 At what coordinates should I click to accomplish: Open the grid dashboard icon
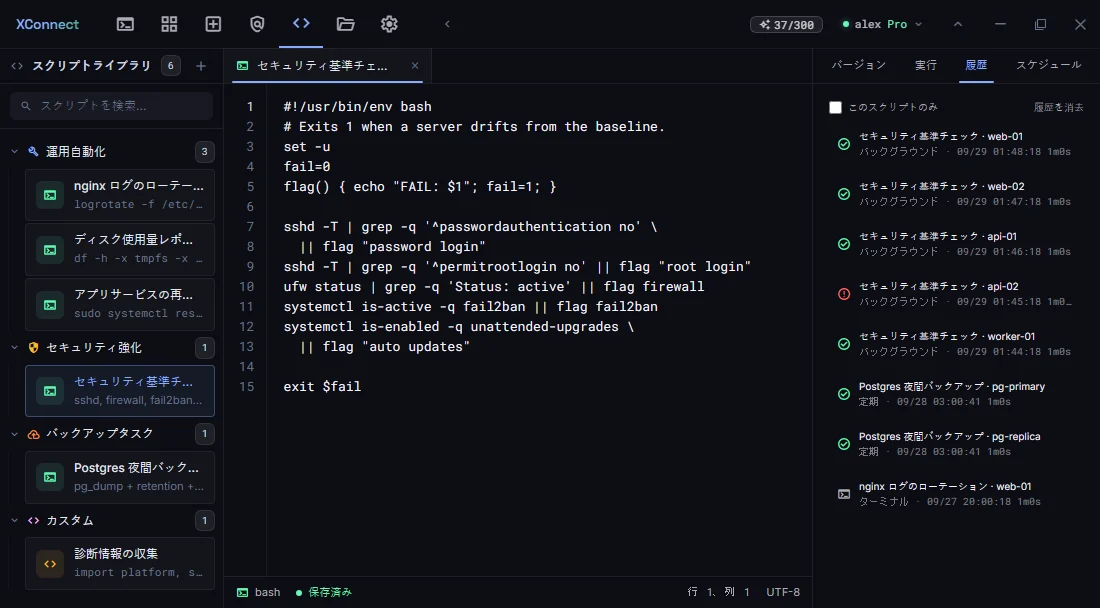pyautogui.click(x=169, y=24)
